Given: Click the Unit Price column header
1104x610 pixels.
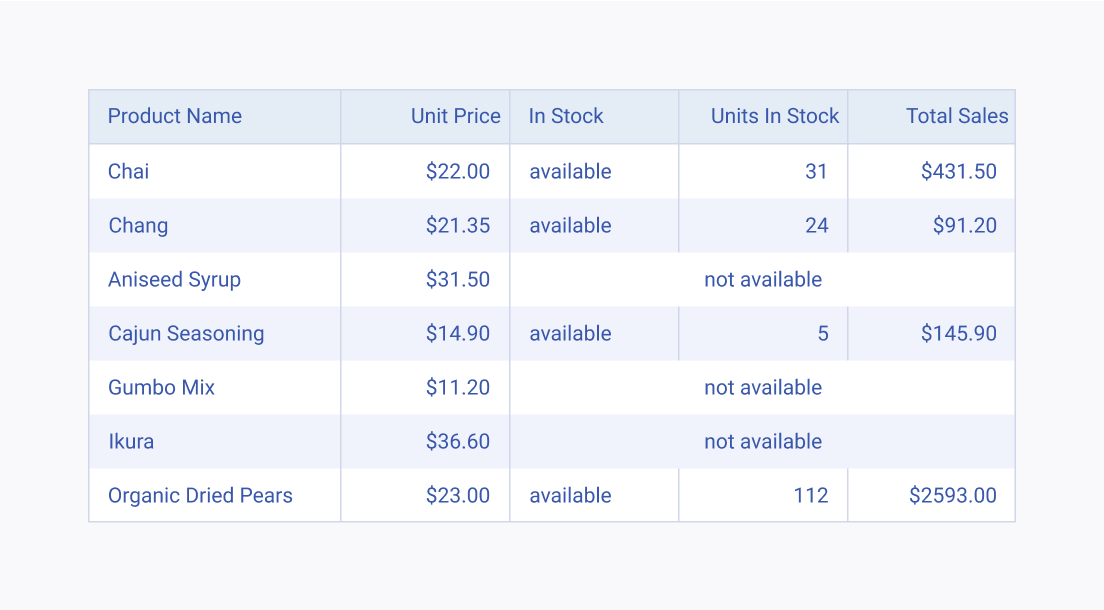Looking at the screenshot, I should pyautogui.click(x=425, y=116).
